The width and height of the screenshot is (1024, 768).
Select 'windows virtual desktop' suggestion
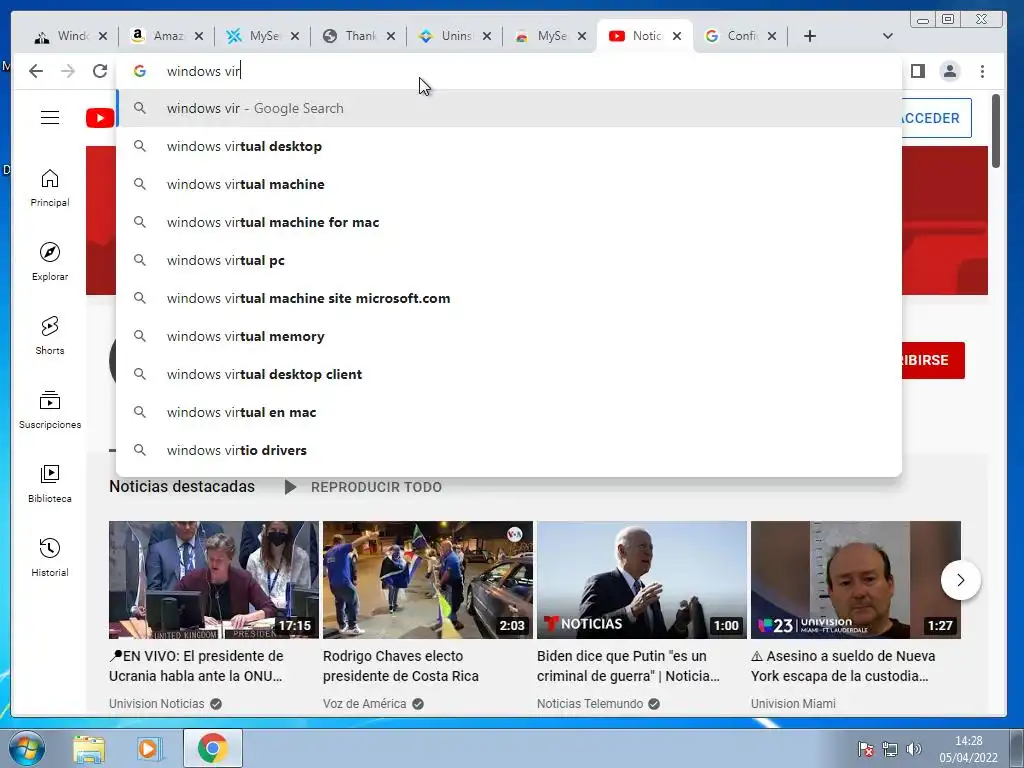coord(509,146)
